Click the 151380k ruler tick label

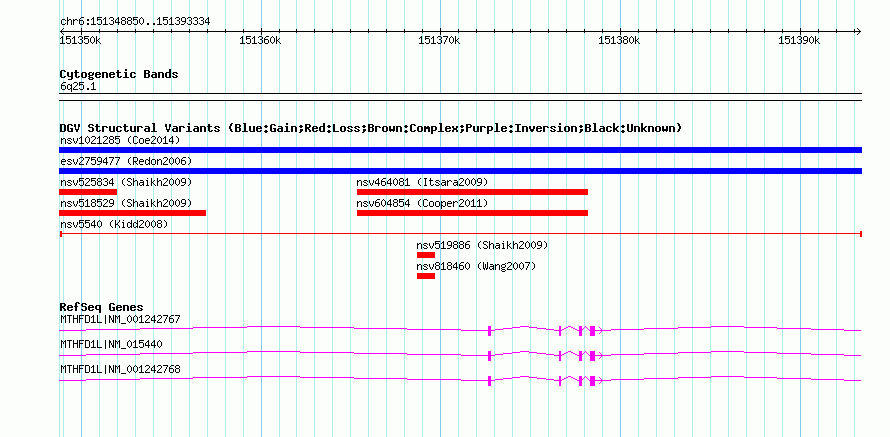point(620,41)
